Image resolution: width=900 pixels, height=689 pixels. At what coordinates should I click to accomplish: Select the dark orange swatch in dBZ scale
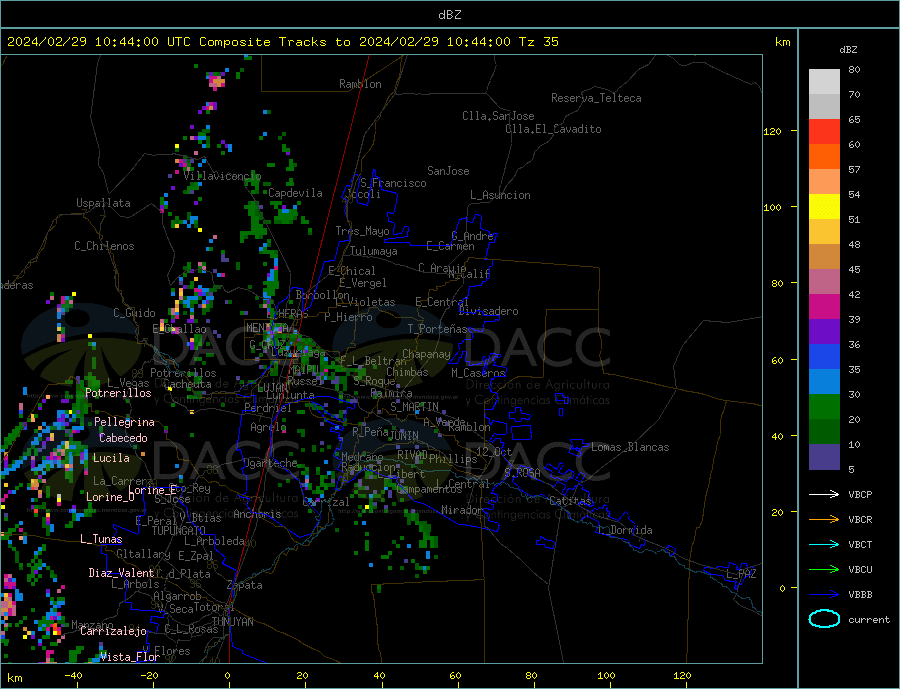tap(824, 157)
